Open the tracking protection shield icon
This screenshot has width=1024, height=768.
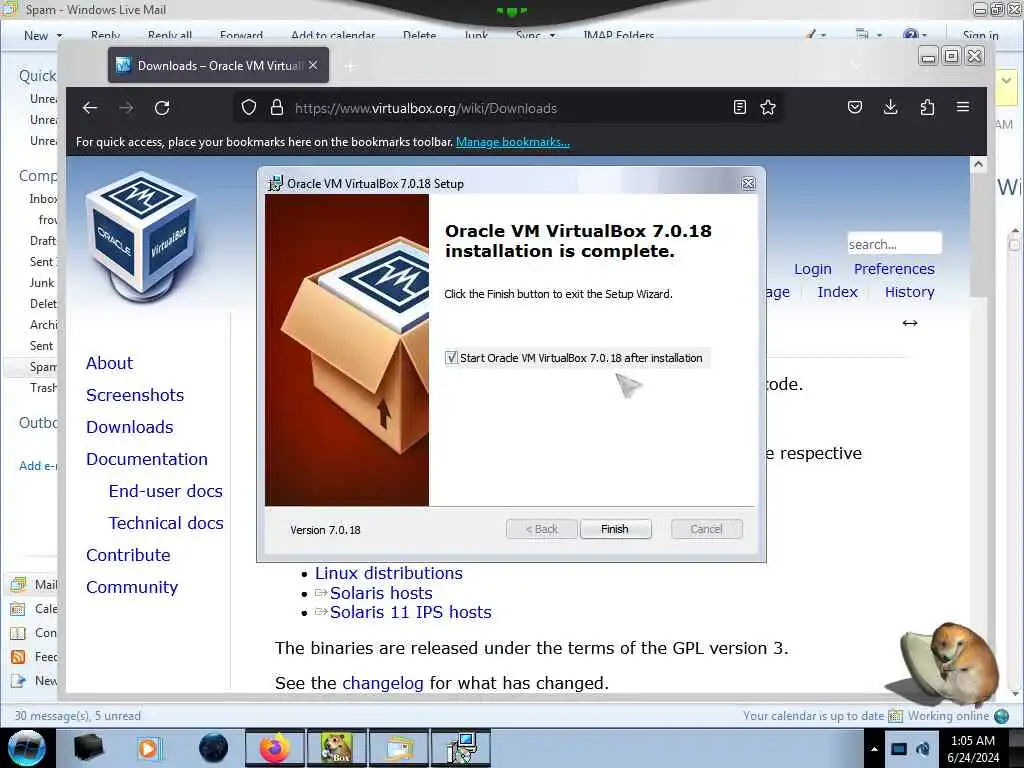click(x=249, y=108)
